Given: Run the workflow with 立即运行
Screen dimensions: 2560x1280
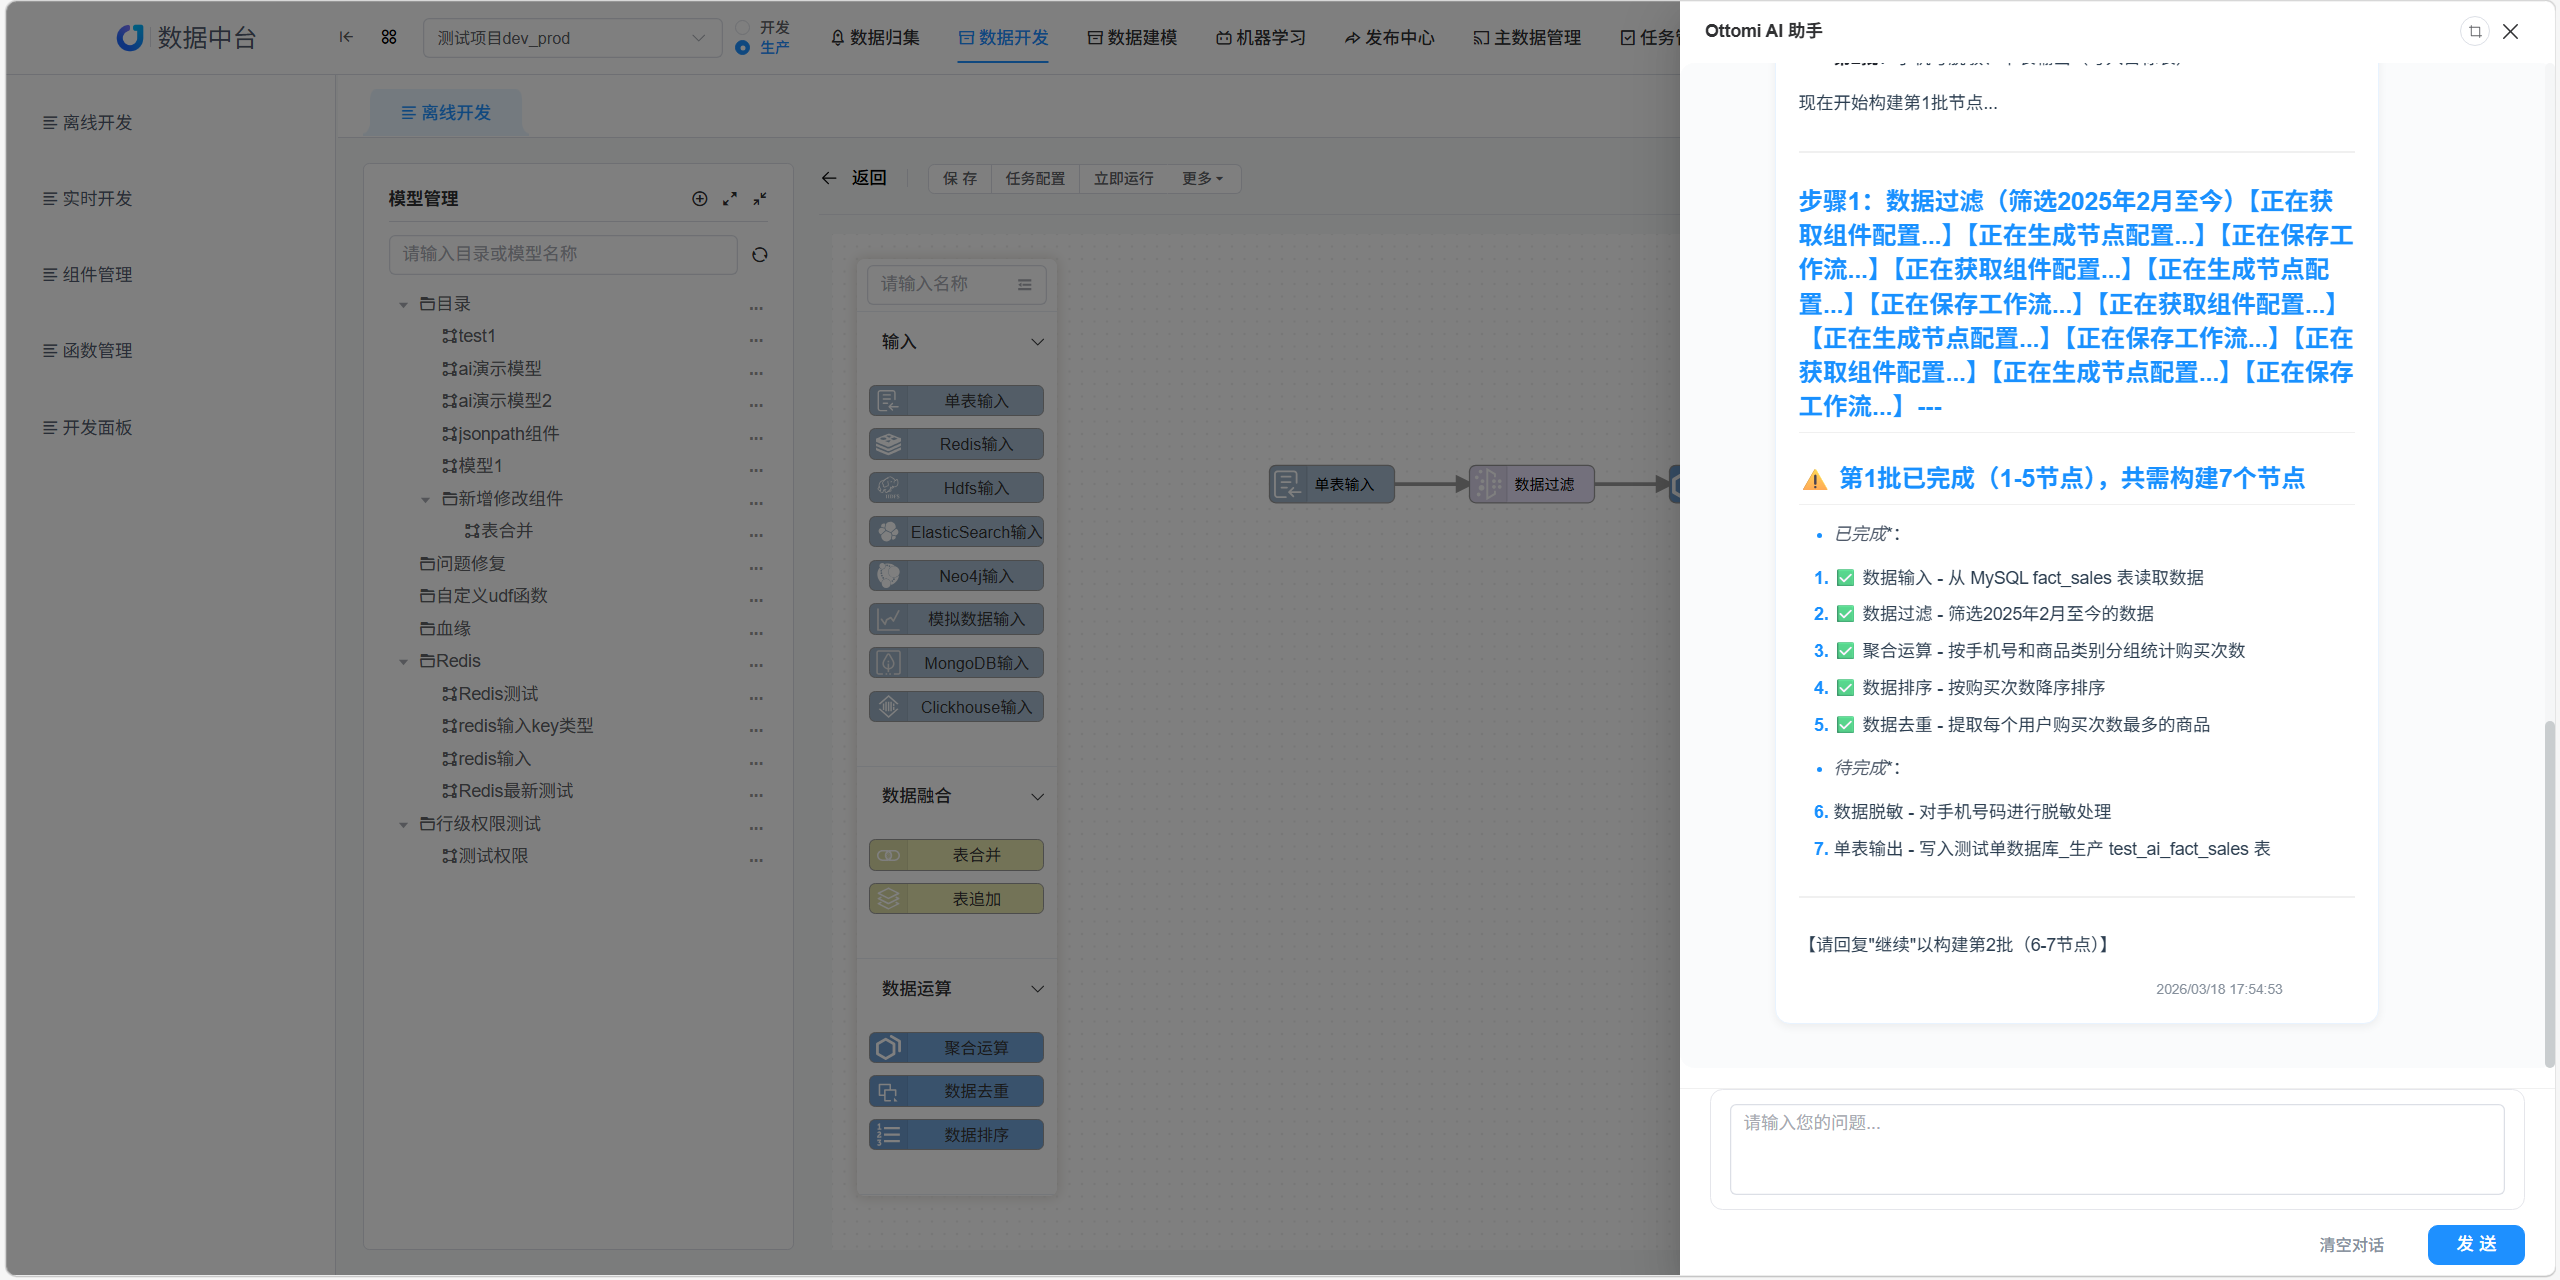Looking at the screenshot, I should click(1122, 178).
